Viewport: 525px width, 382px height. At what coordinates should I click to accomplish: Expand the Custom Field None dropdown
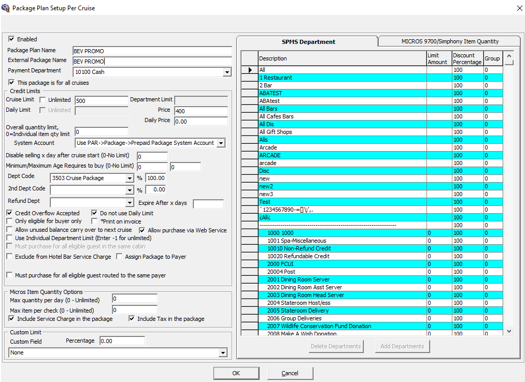(x=223, y=353)
